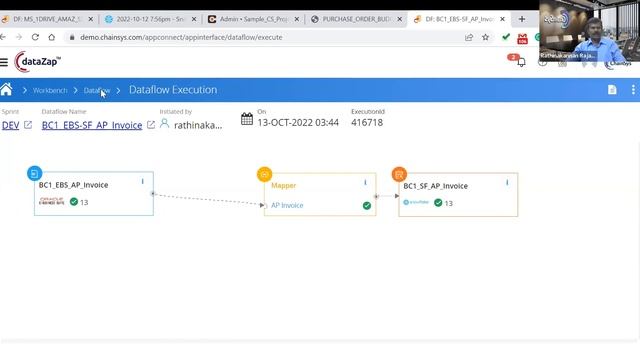Select the DF: BC1_EBS-SF_AP_Invo browser tab

click(x=459, y=19)
